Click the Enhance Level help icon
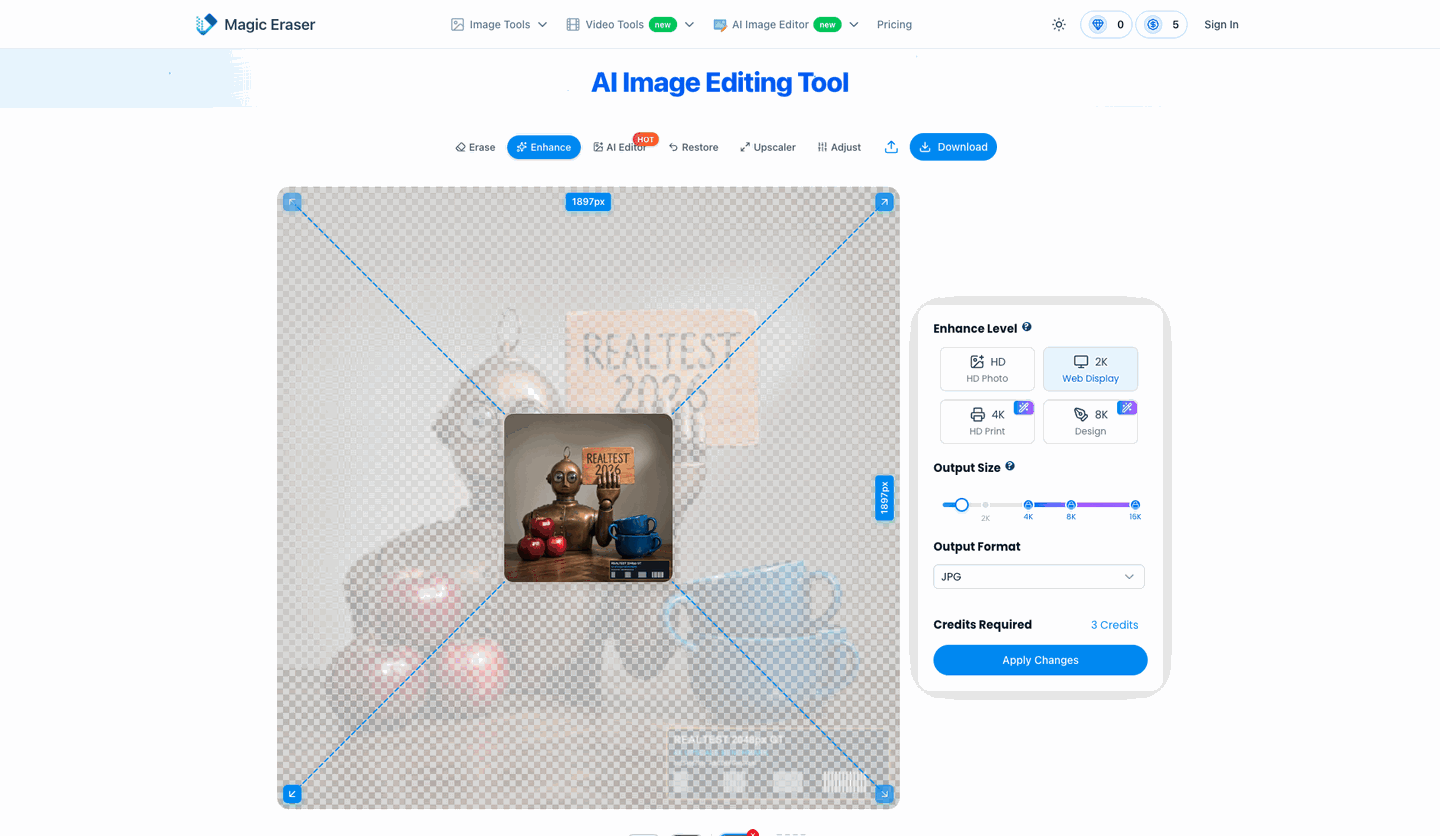The width and height of the screenshot is (1440, 836). tap(1027, 327)
